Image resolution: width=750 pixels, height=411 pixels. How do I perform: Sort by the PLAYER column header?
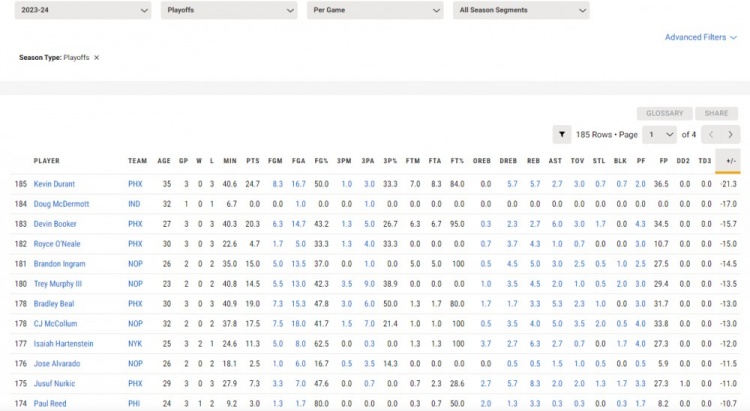point(47,160)
